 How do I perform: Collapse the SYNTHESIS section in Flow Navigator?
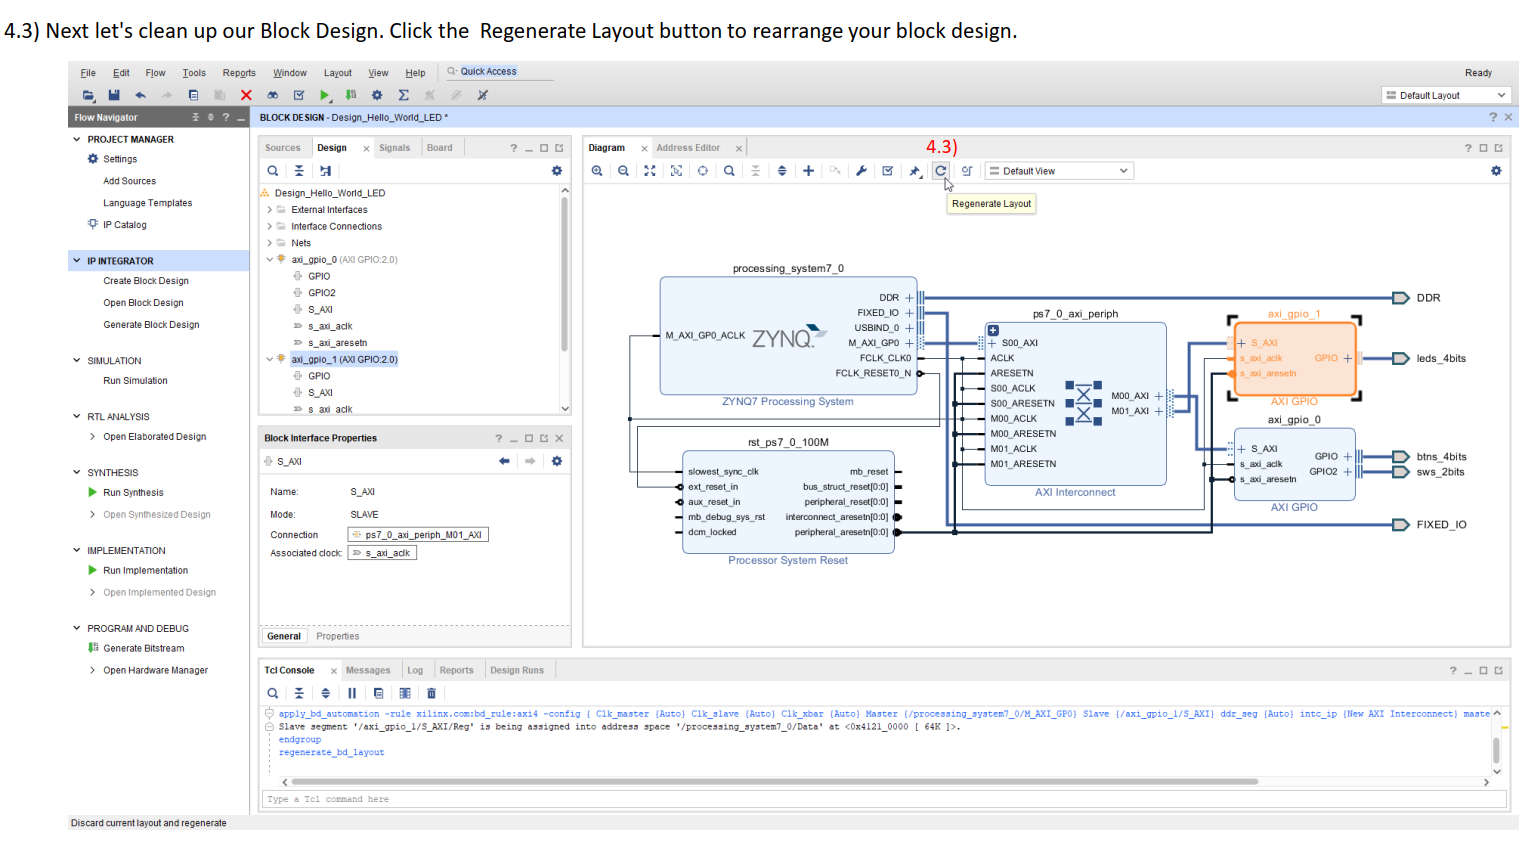coord(77,472)
